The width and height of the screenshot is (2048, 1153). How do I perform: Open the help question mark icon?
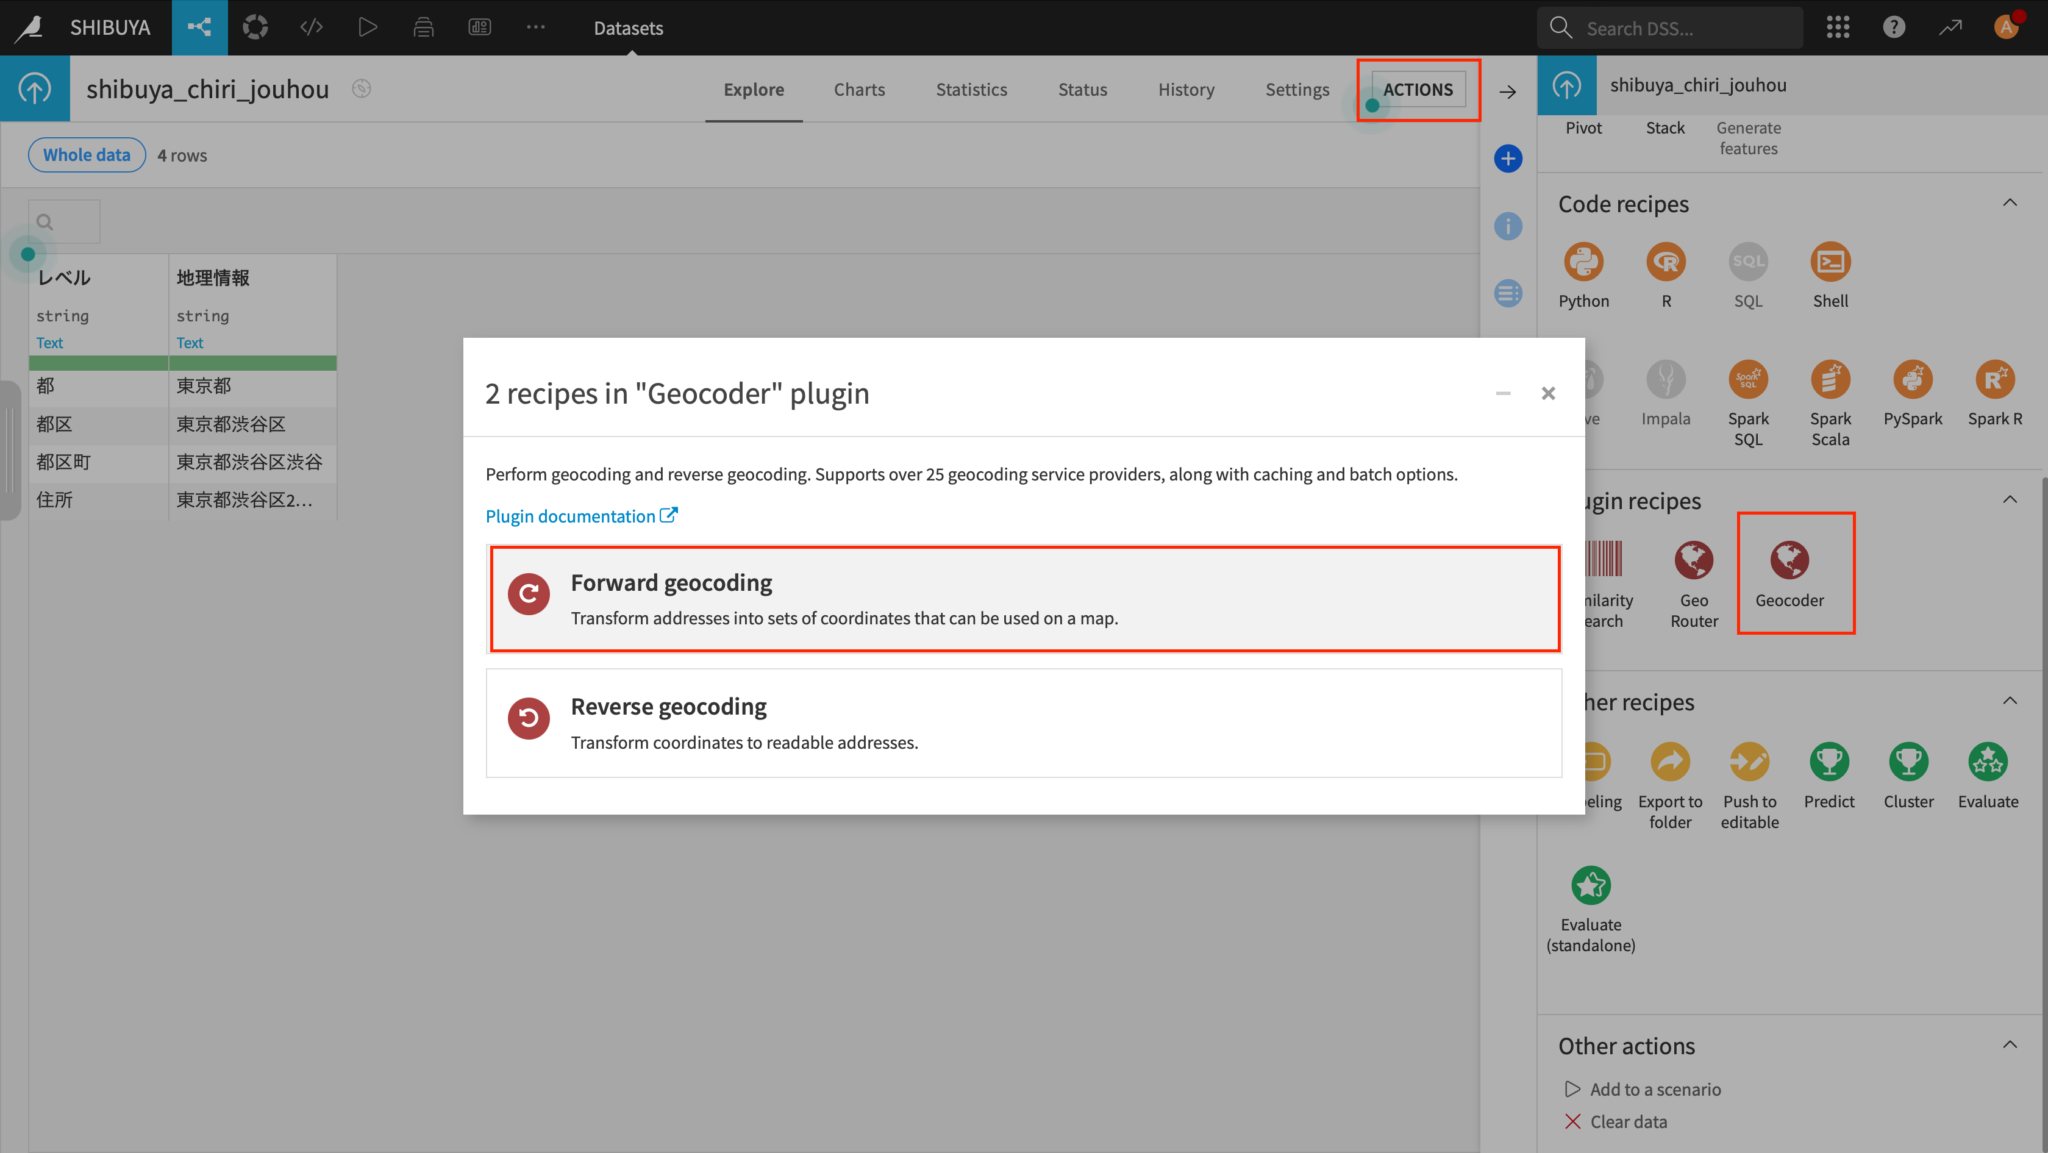click(x=1894, y=28)
